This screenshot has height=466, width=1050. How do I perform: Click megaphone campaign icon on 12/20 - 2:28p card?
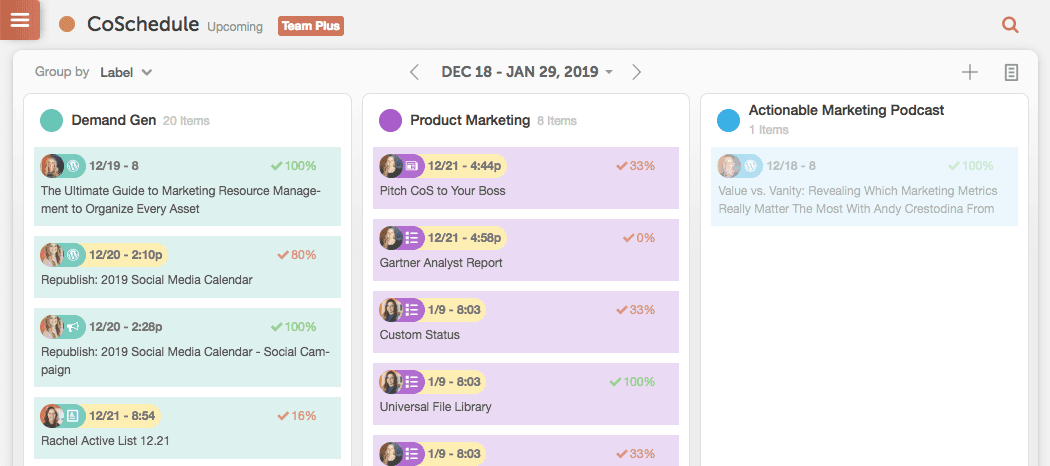(x=74, y=327)
